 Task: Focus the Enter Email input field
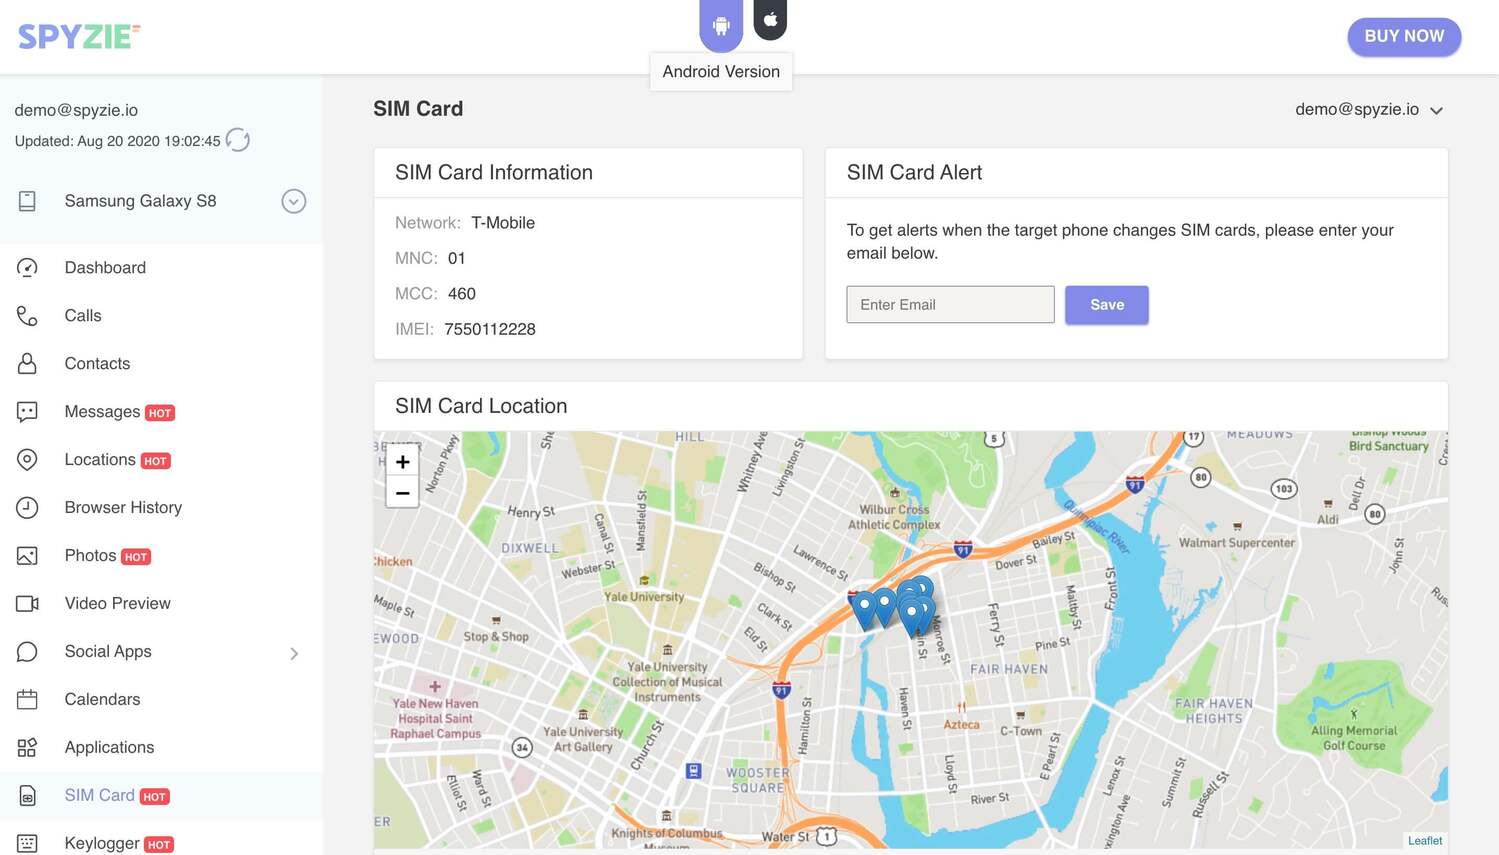[x=949, y=305]
